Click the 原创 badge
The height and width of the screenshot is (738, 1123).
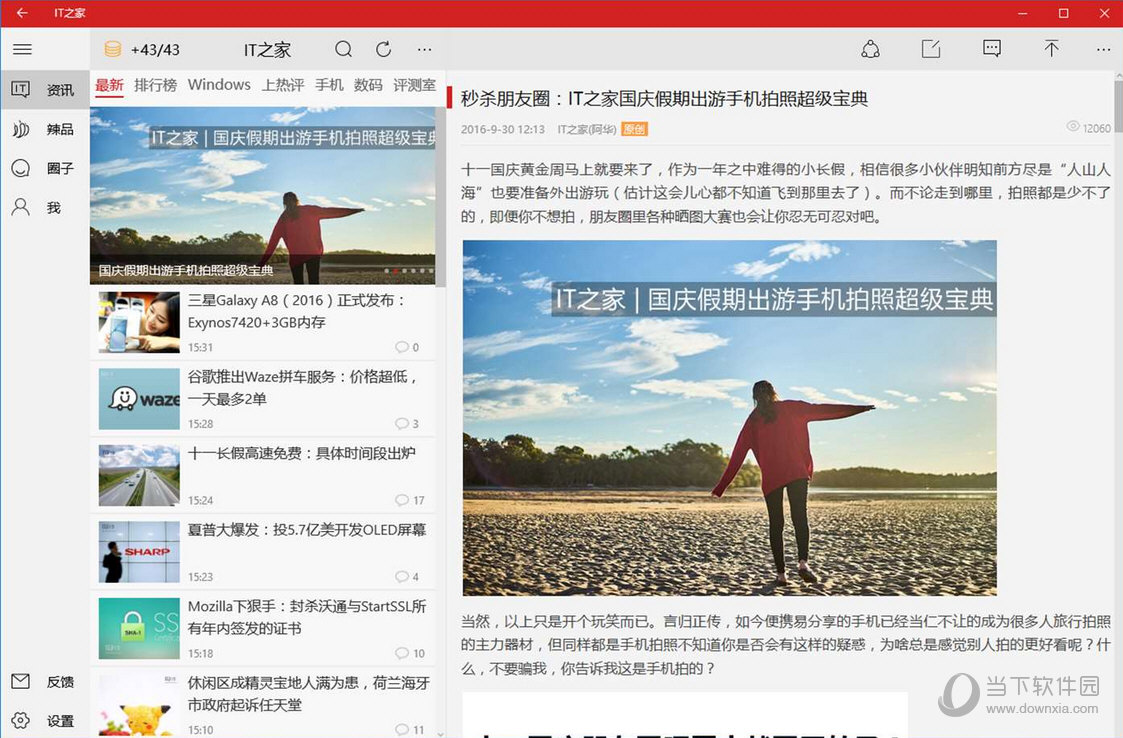click(635, 129)
